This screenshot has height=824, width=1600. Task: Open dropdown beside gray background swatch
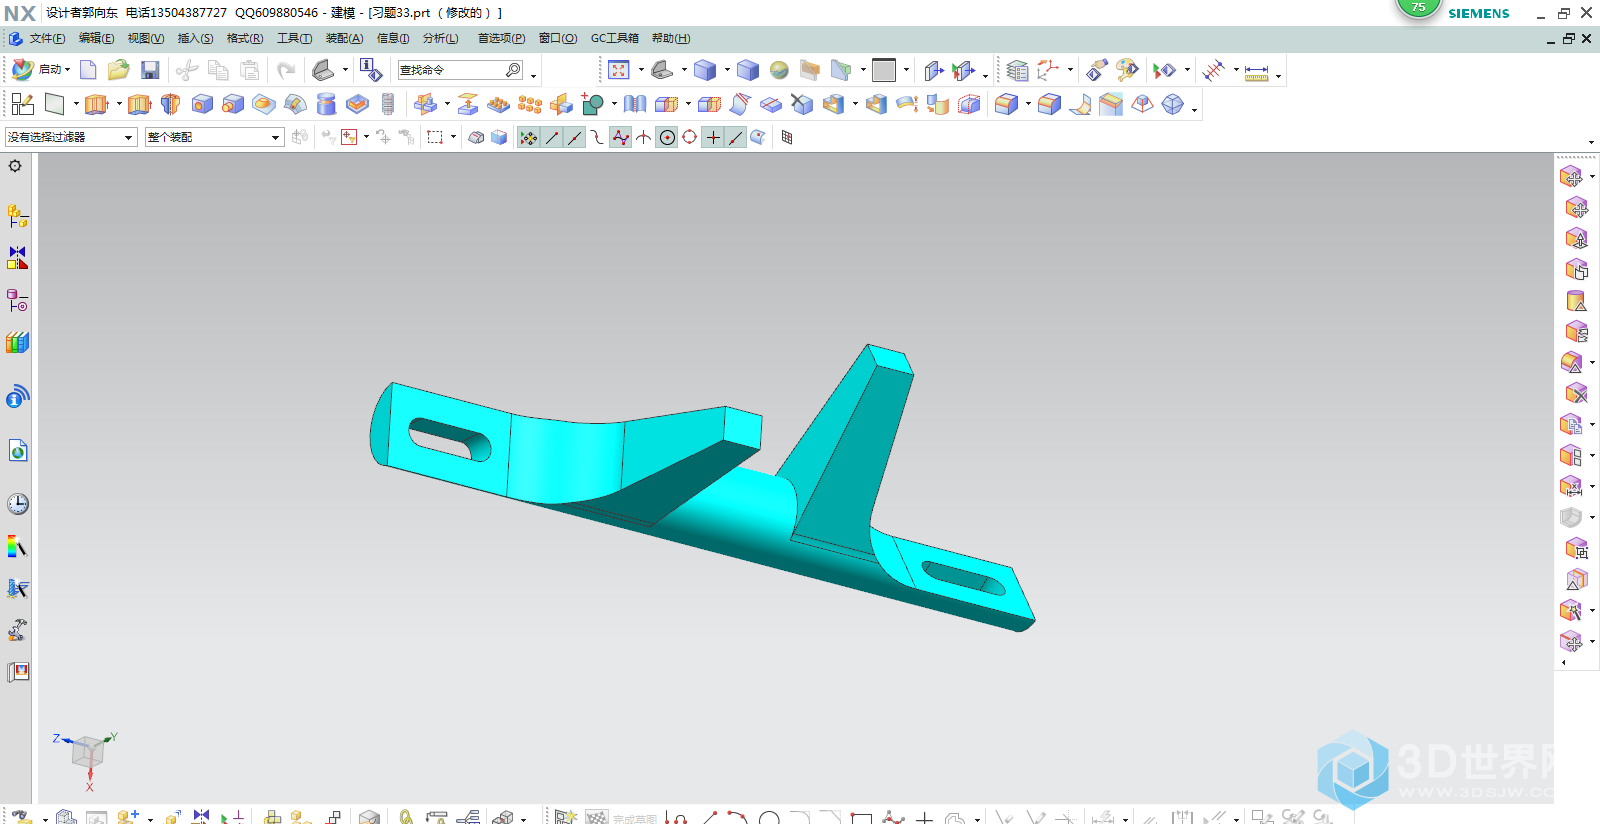(907, 70)
